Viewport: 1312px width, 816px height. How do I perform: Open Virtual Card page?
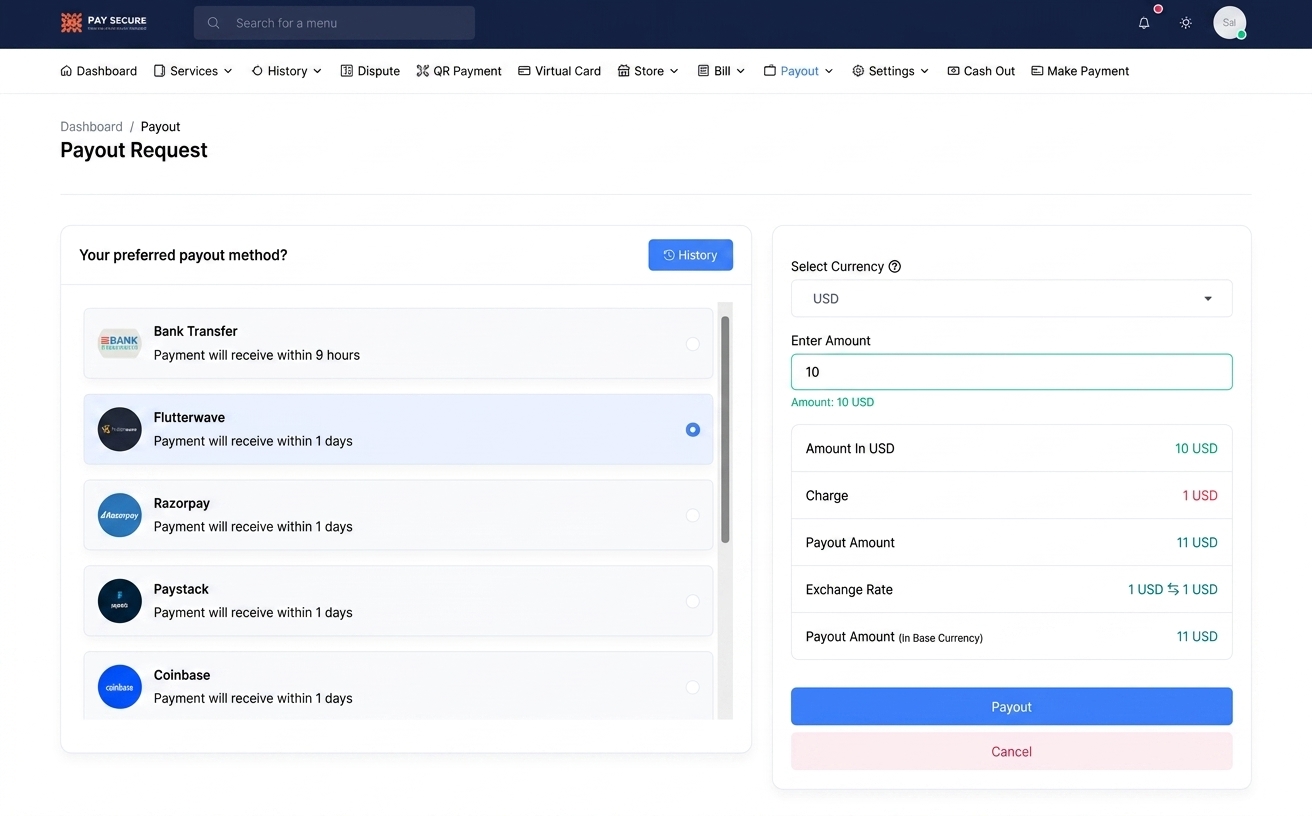560,71
